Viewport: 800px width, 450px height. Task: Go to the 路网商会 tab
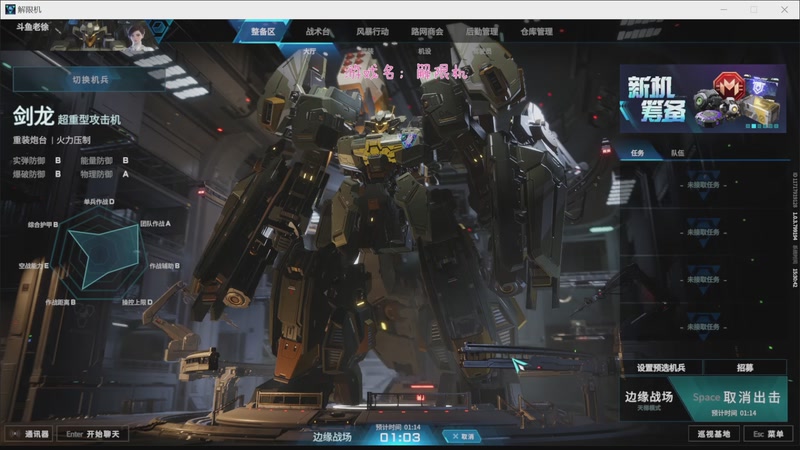tap(427, 32)
